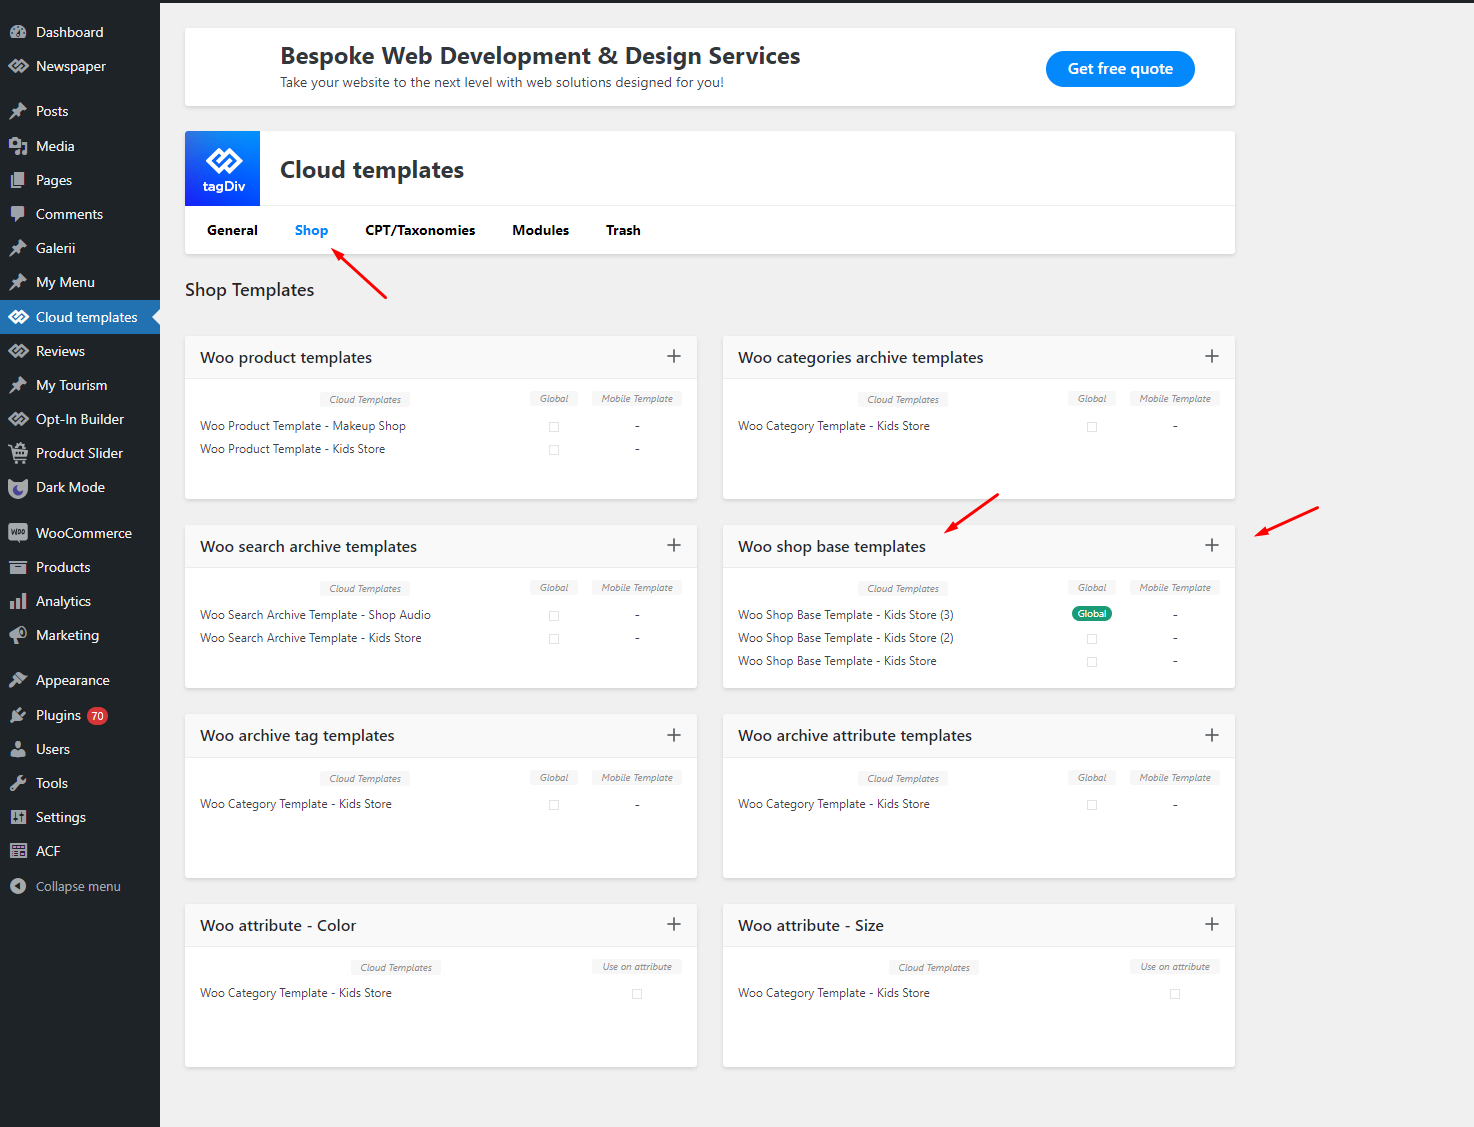Click the Settings sliders icon
1474x1127 pixels.
(18, 817)
